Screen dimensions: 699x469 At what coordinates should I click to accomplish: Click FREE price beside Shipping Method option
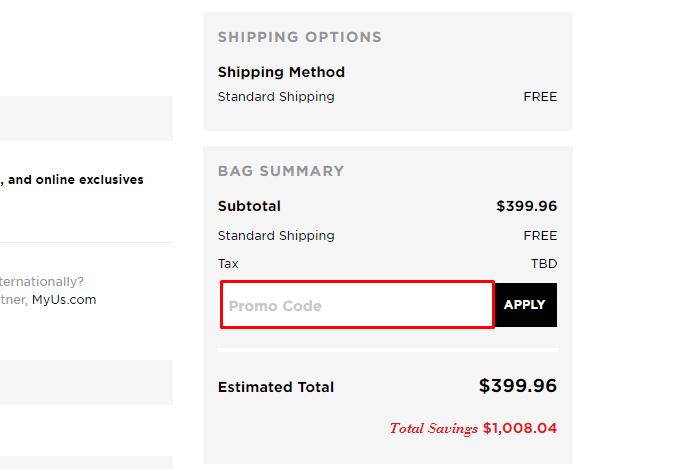point(540,97)
